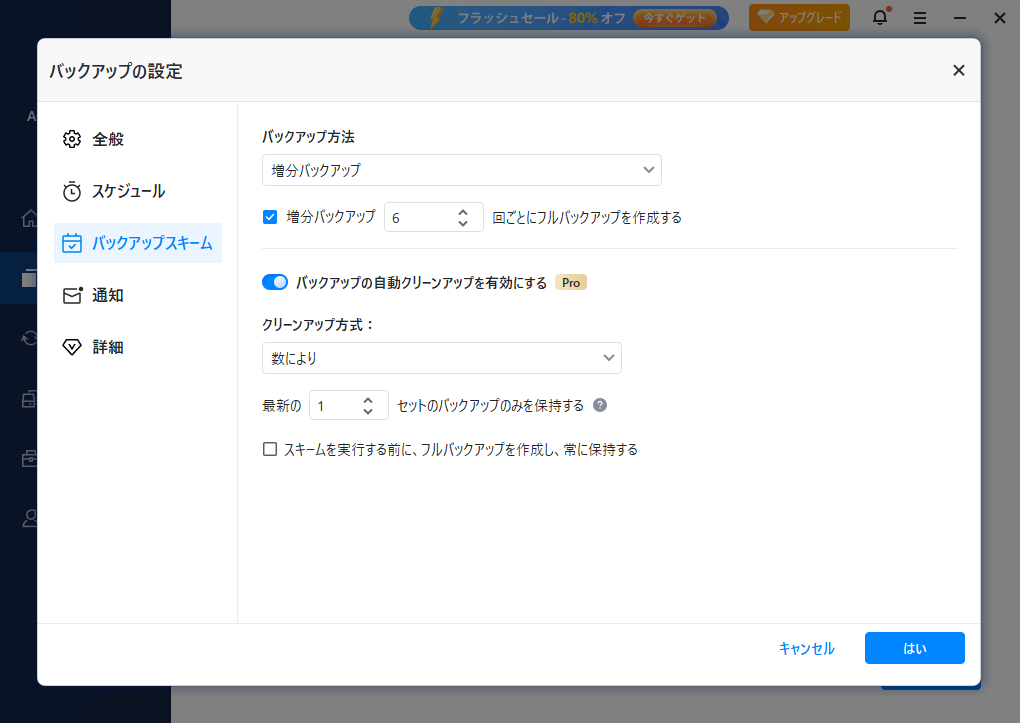Increase the incremental backup count above 6
This screenshot has height=723, width=1020.
[x=463, y=212]
